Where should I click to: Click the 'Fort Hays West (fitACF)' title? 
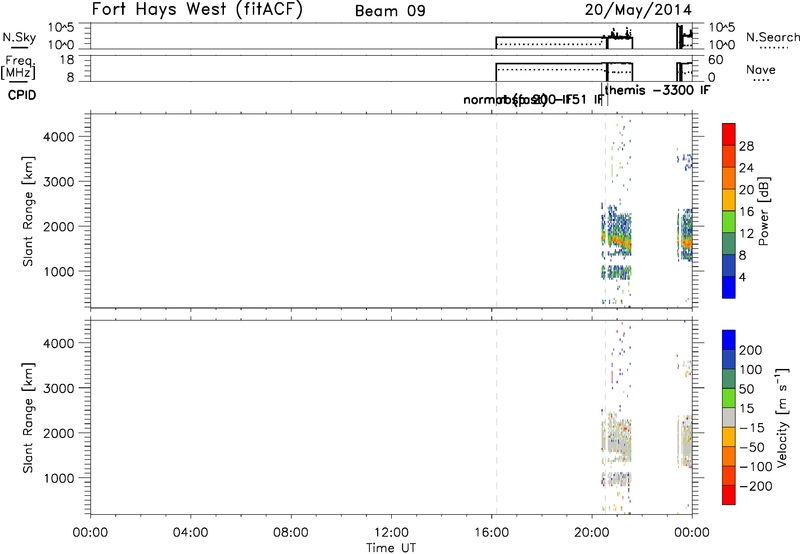197,9
